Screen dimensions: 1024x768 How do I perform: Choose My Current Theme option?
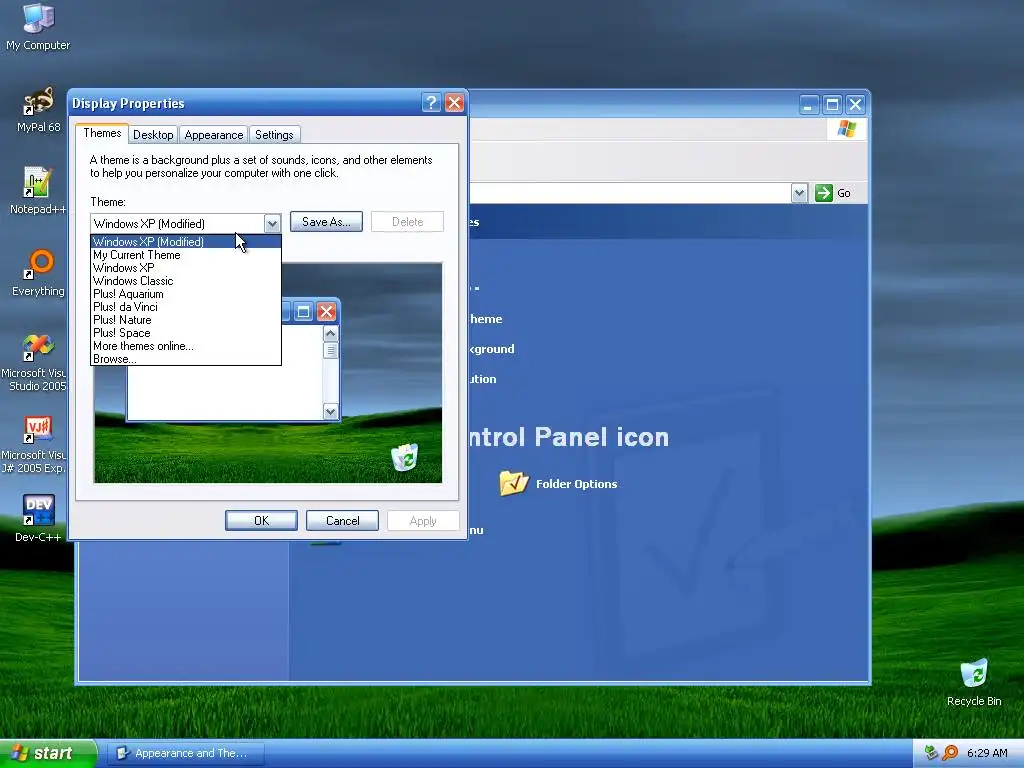[186, 255]
